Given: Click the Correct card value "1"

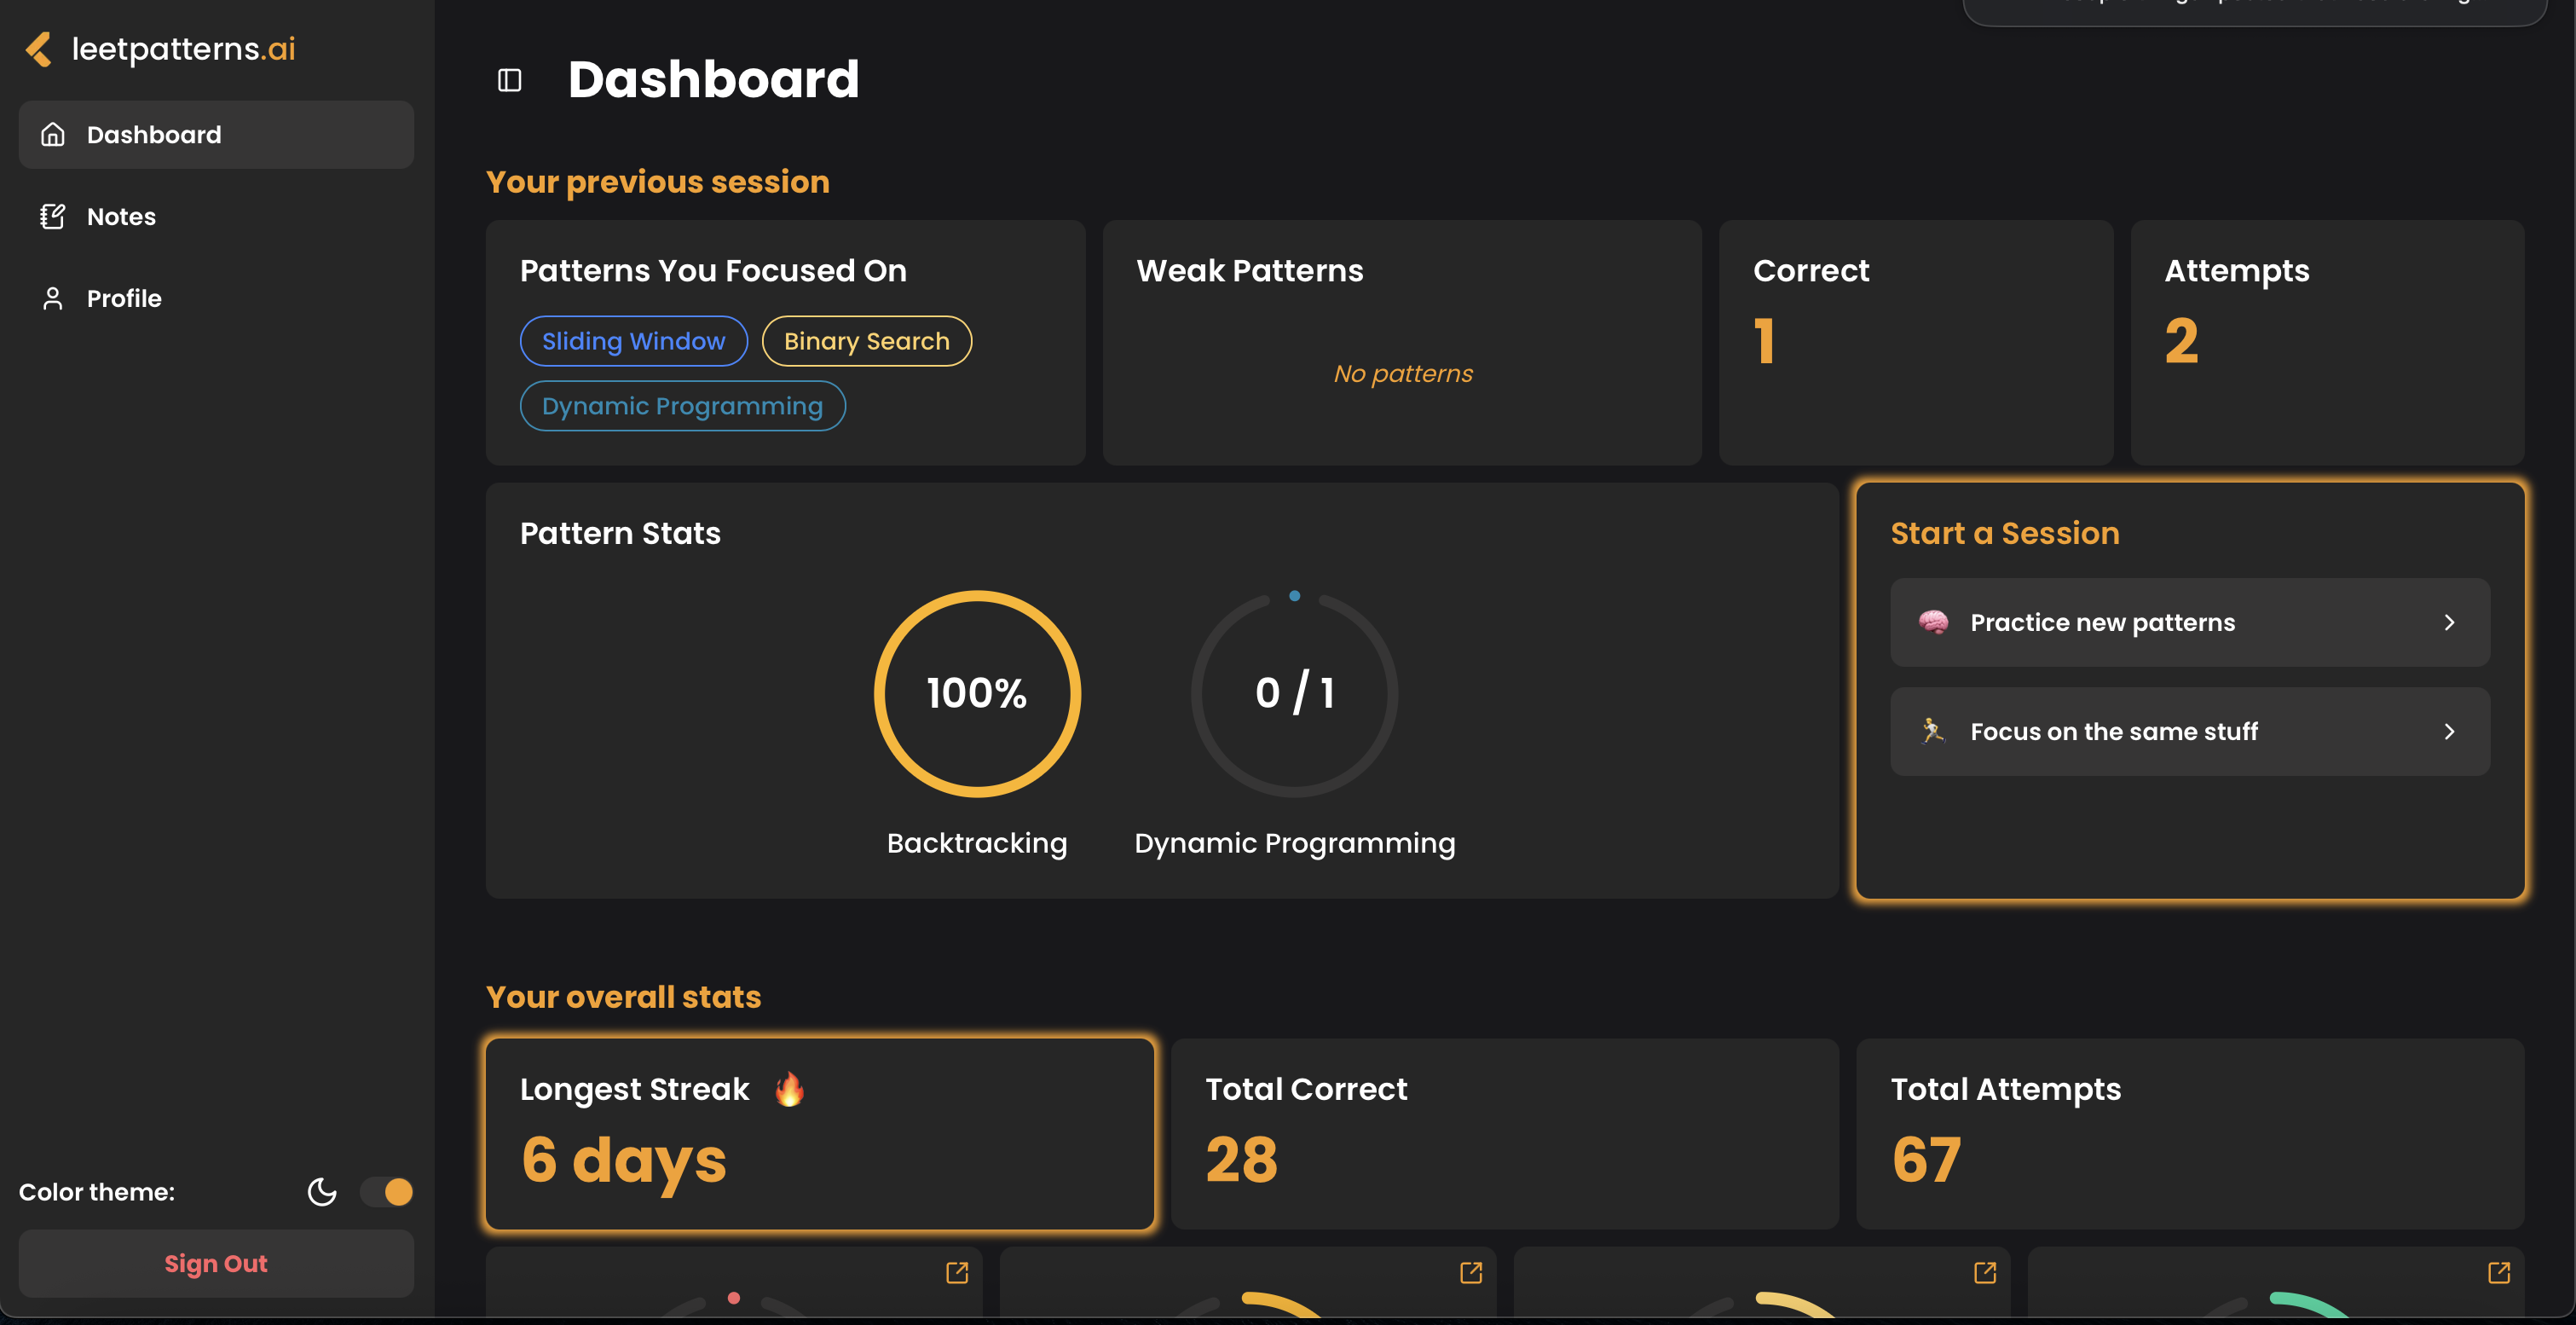Looking at the screenshot, I should 1764,341.
